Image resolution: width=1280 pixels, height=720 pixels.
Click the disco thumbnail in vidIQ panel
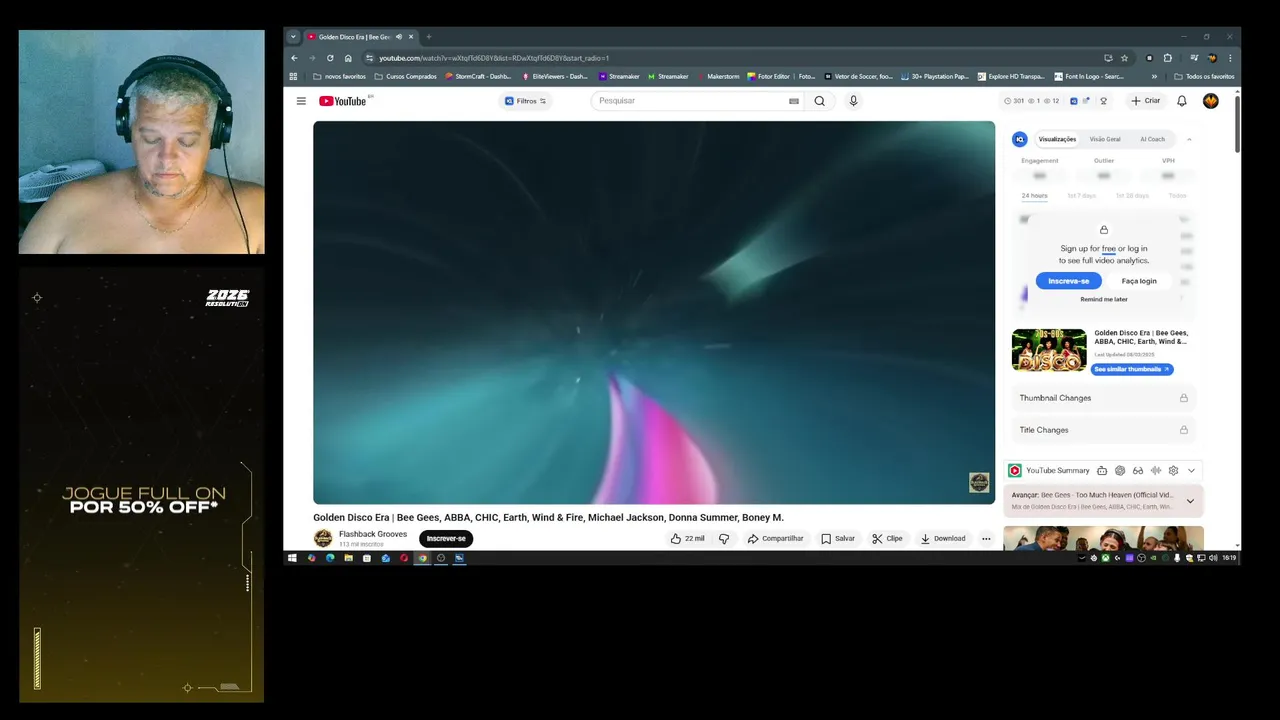click(x=1049, y=350)
